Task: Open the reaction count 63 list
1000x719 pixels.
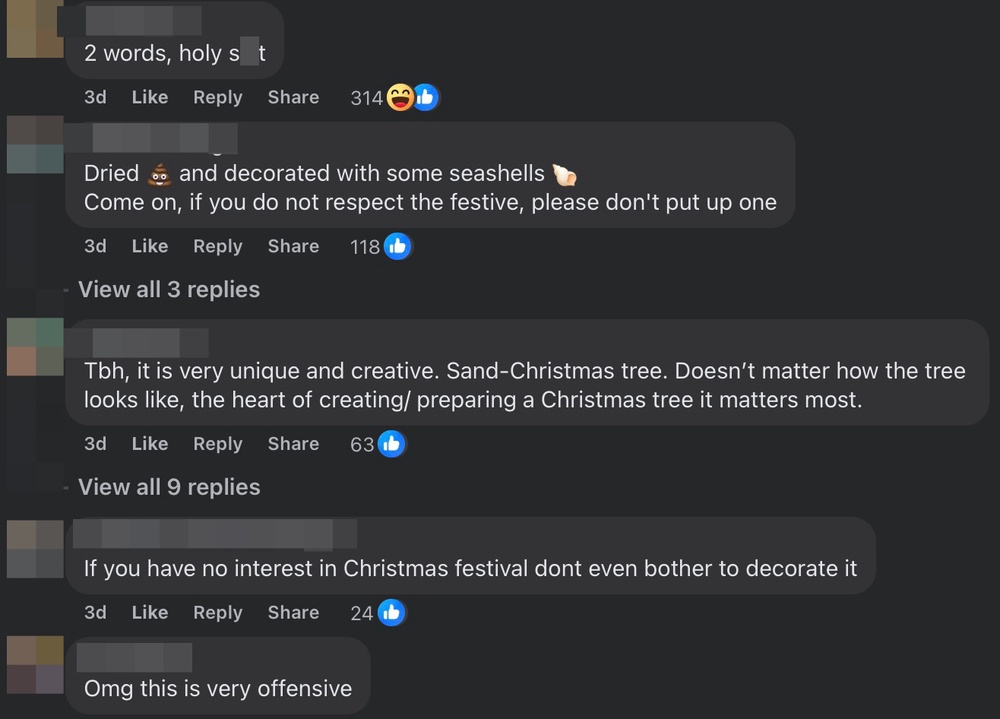Action: point(361,444)
